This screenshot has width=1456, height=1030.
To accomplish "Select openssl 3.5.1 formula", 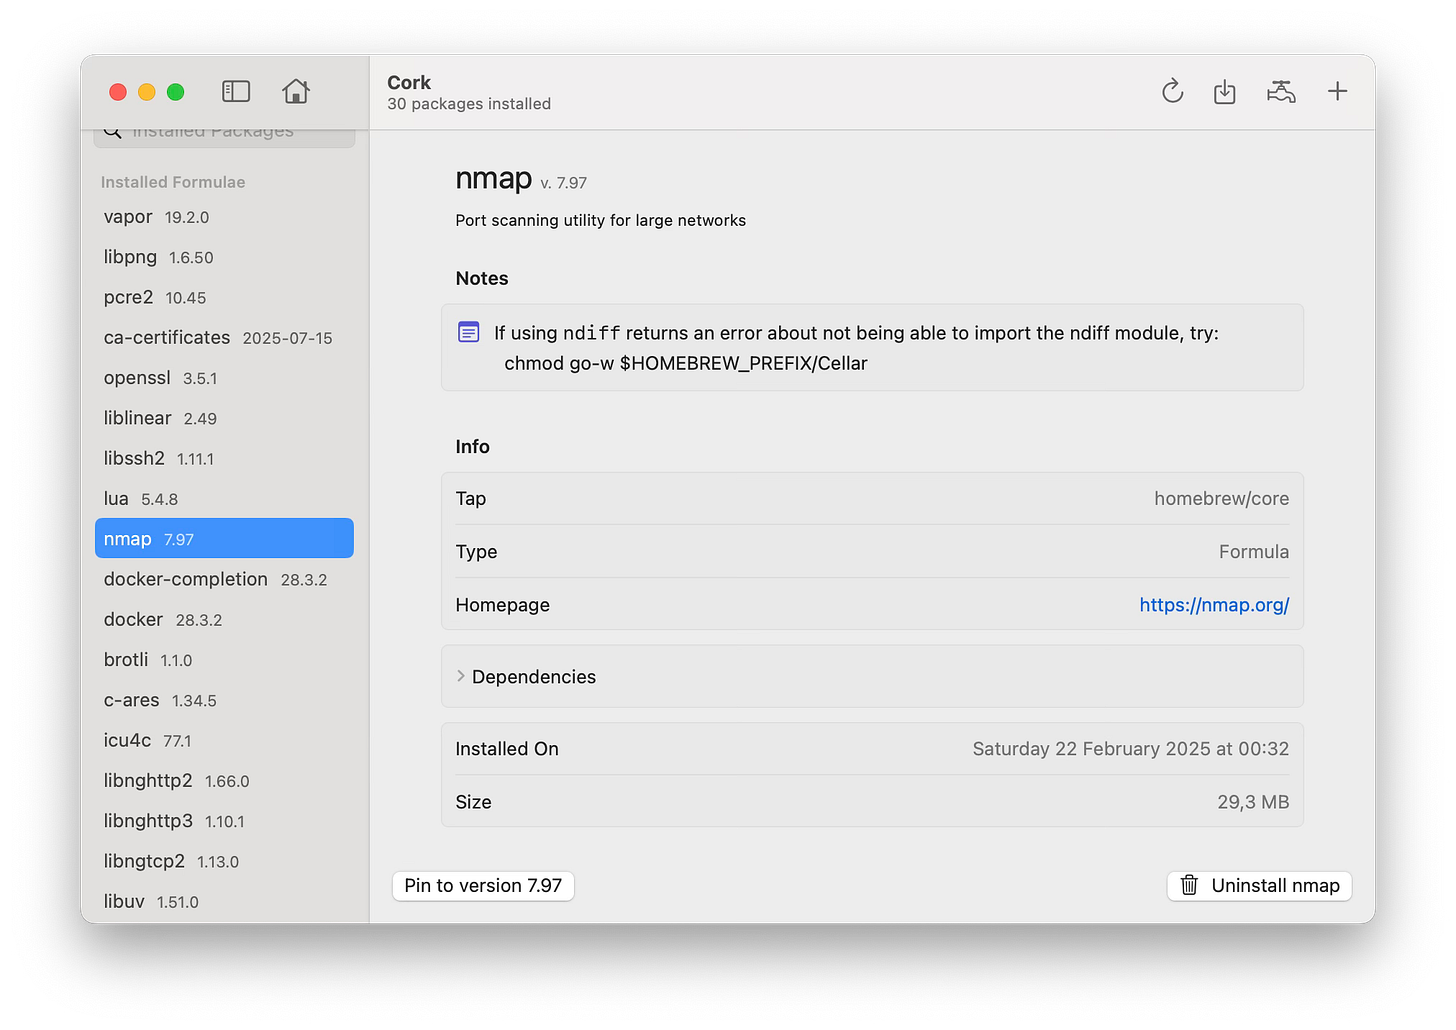I will tap(224, 378).
